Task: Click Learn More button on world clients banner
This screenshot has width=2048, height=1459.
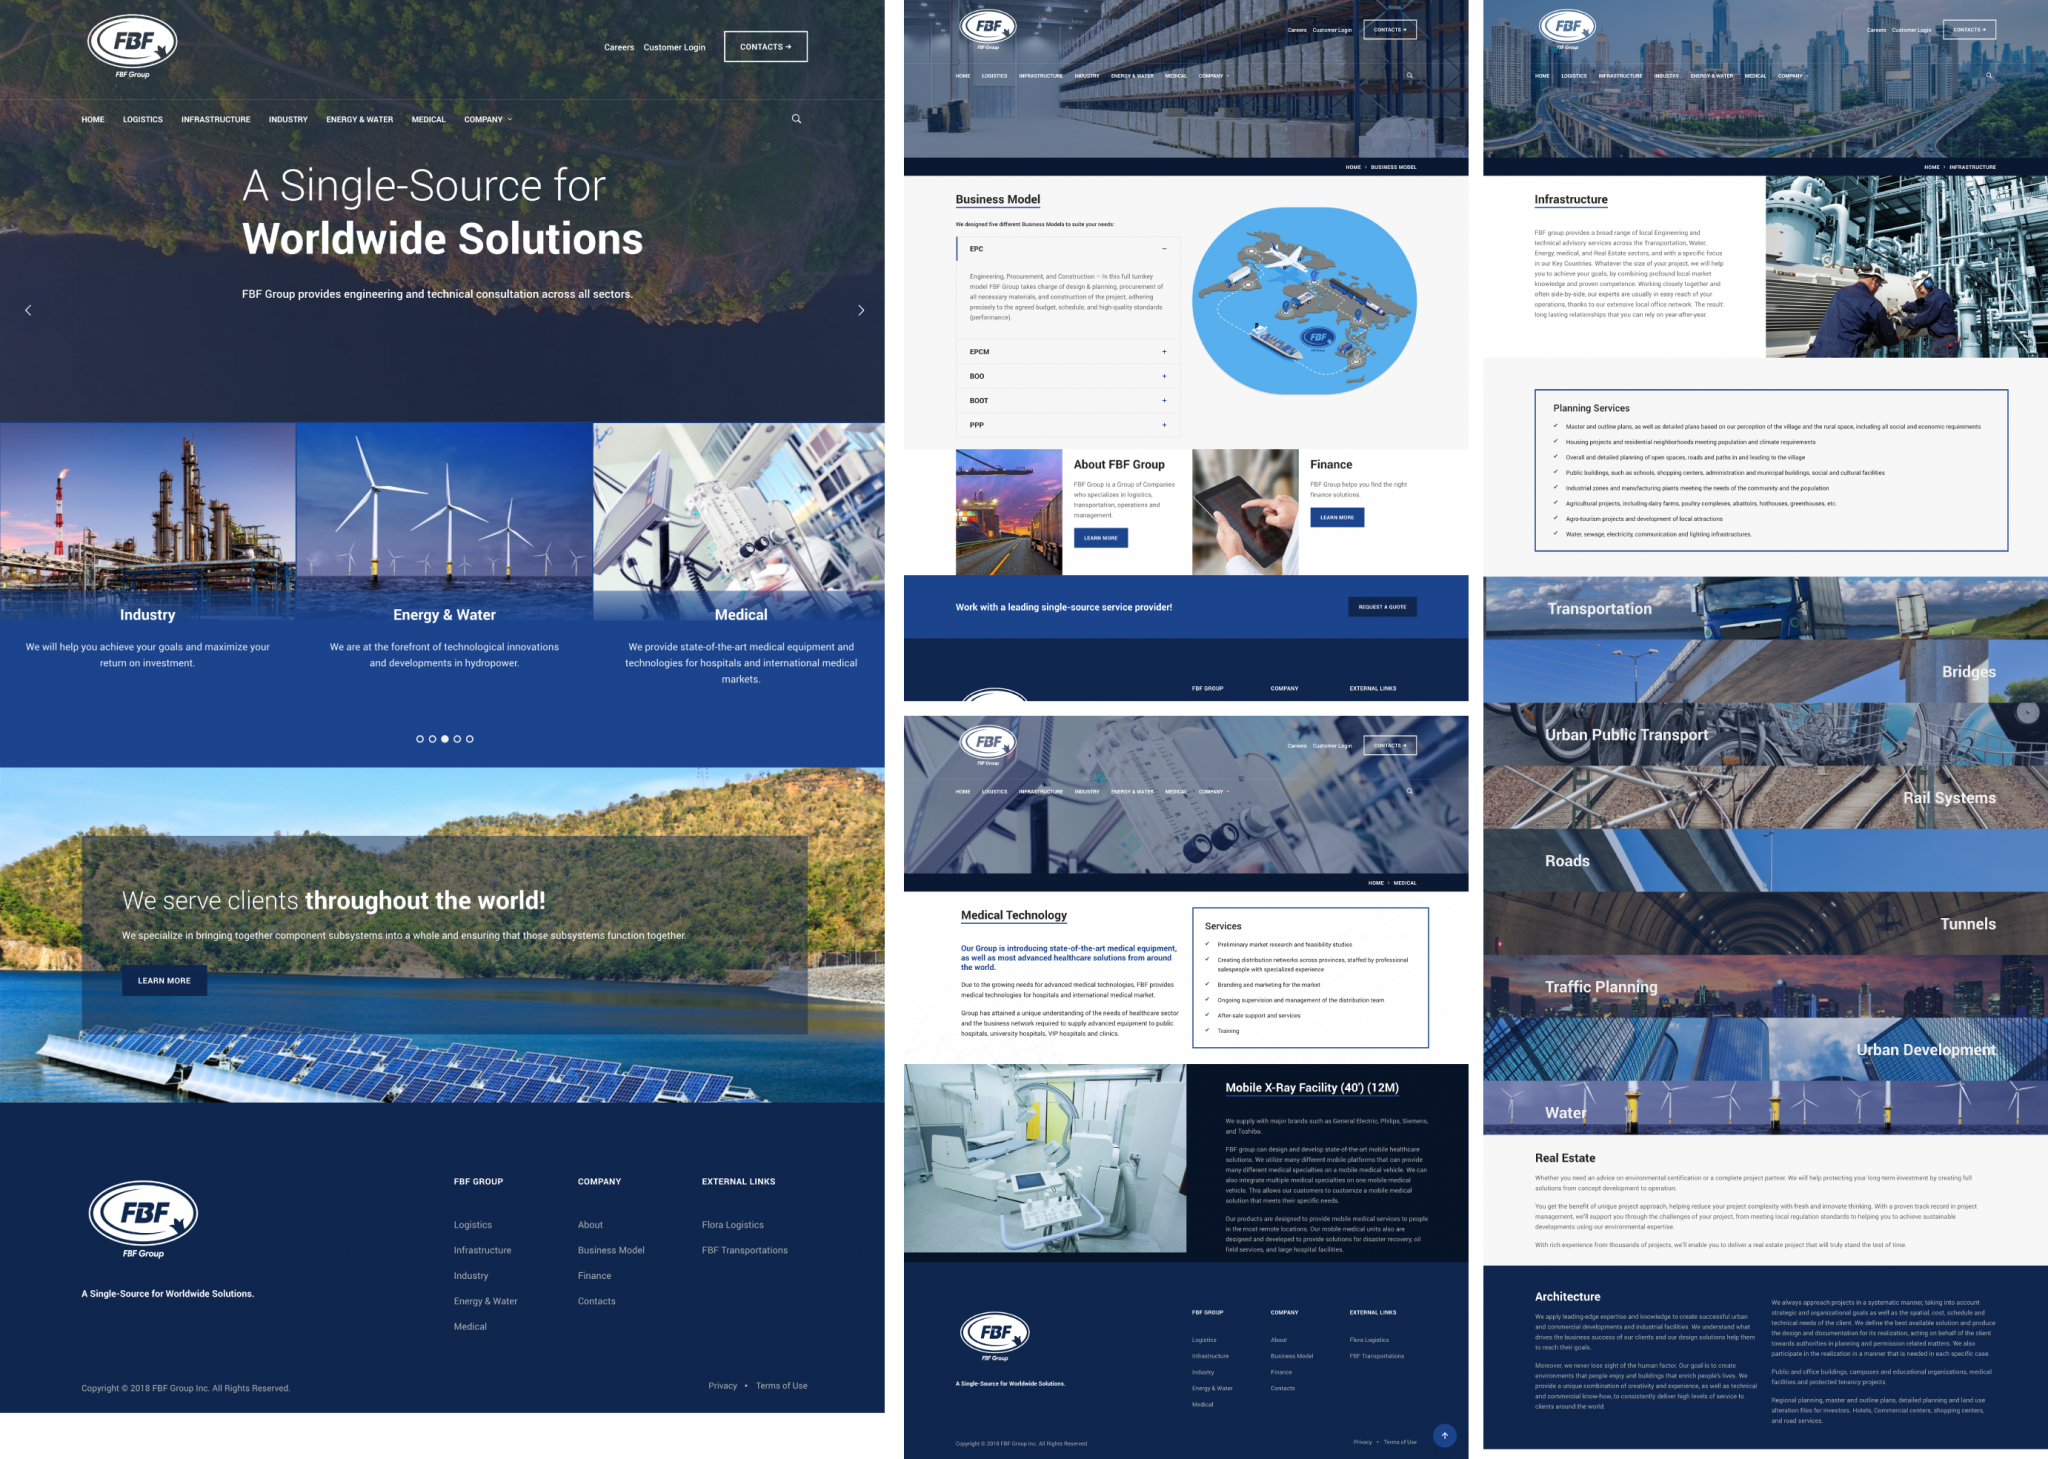Action: (x=164, y=981)
